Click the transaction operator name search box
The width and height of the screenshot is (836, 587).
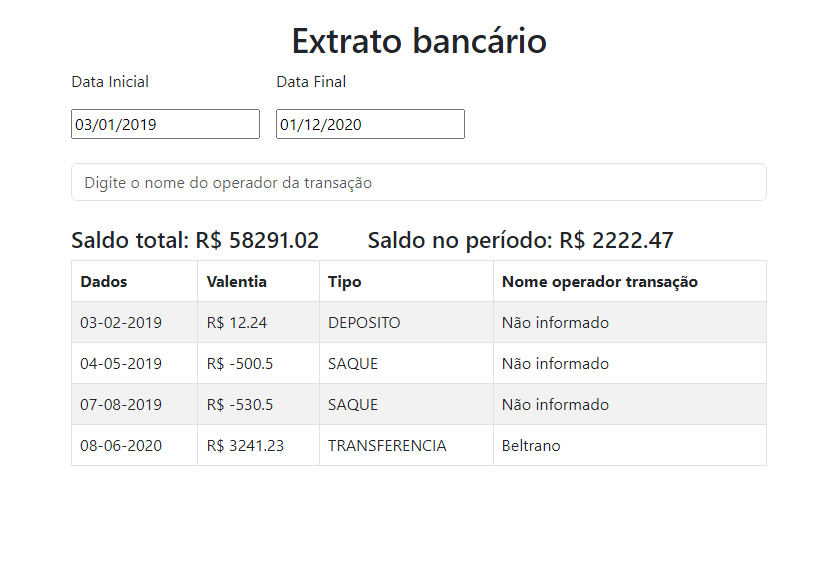coord(417,181)
